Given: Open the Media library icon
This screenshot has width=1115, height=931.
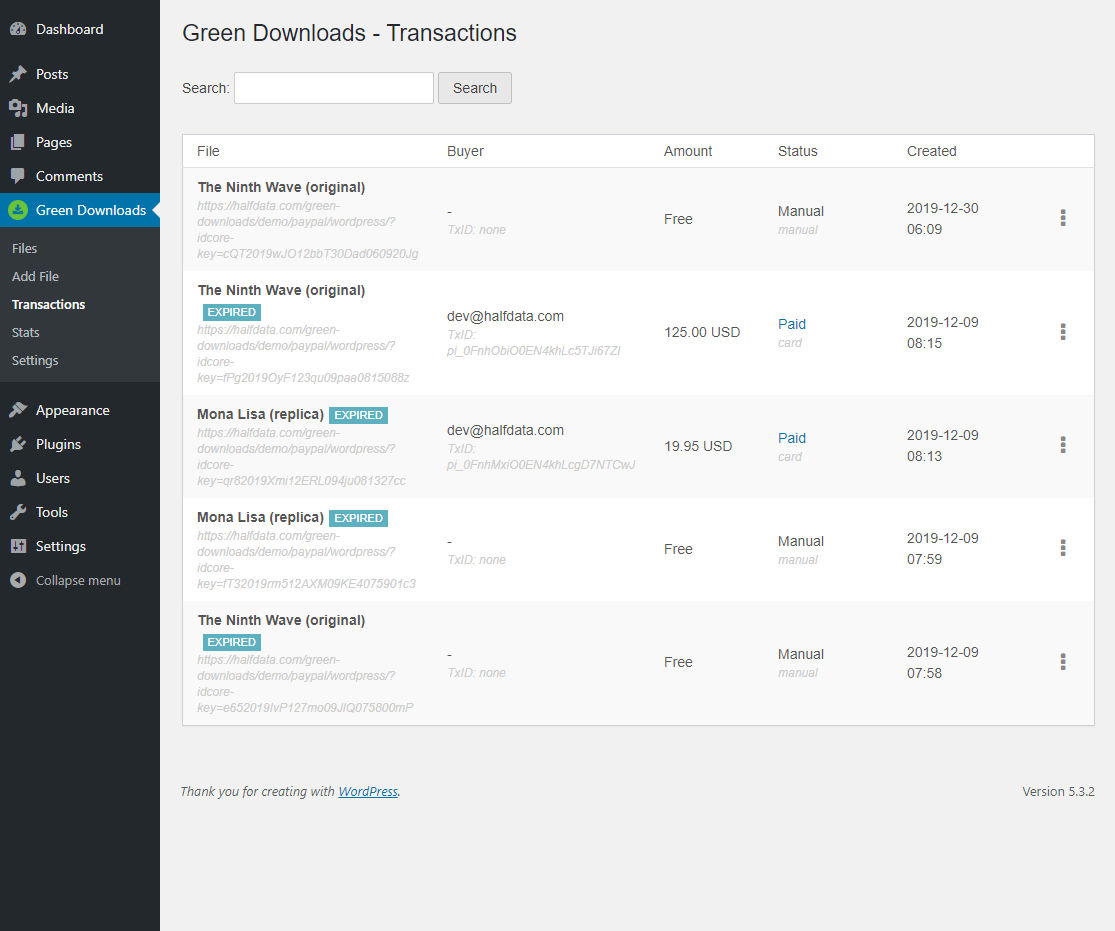Looking at the screenshot, I should pyautogui.click(x=21, y=107).
